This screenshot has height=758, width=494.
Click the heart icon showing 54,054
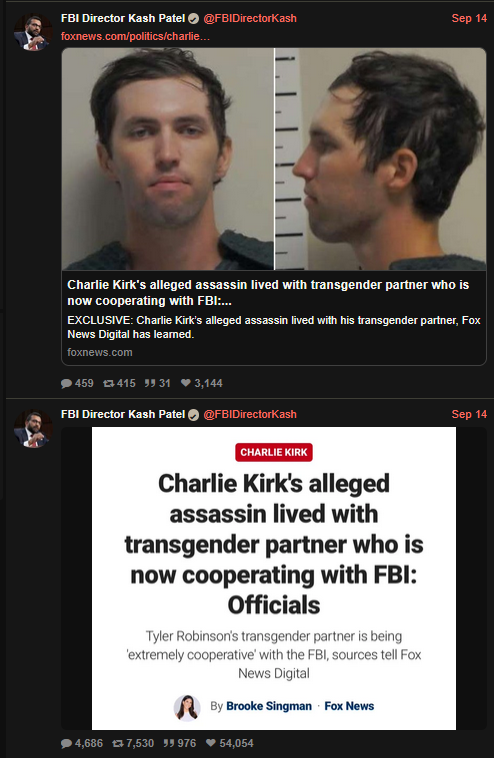tap(211, 743)
